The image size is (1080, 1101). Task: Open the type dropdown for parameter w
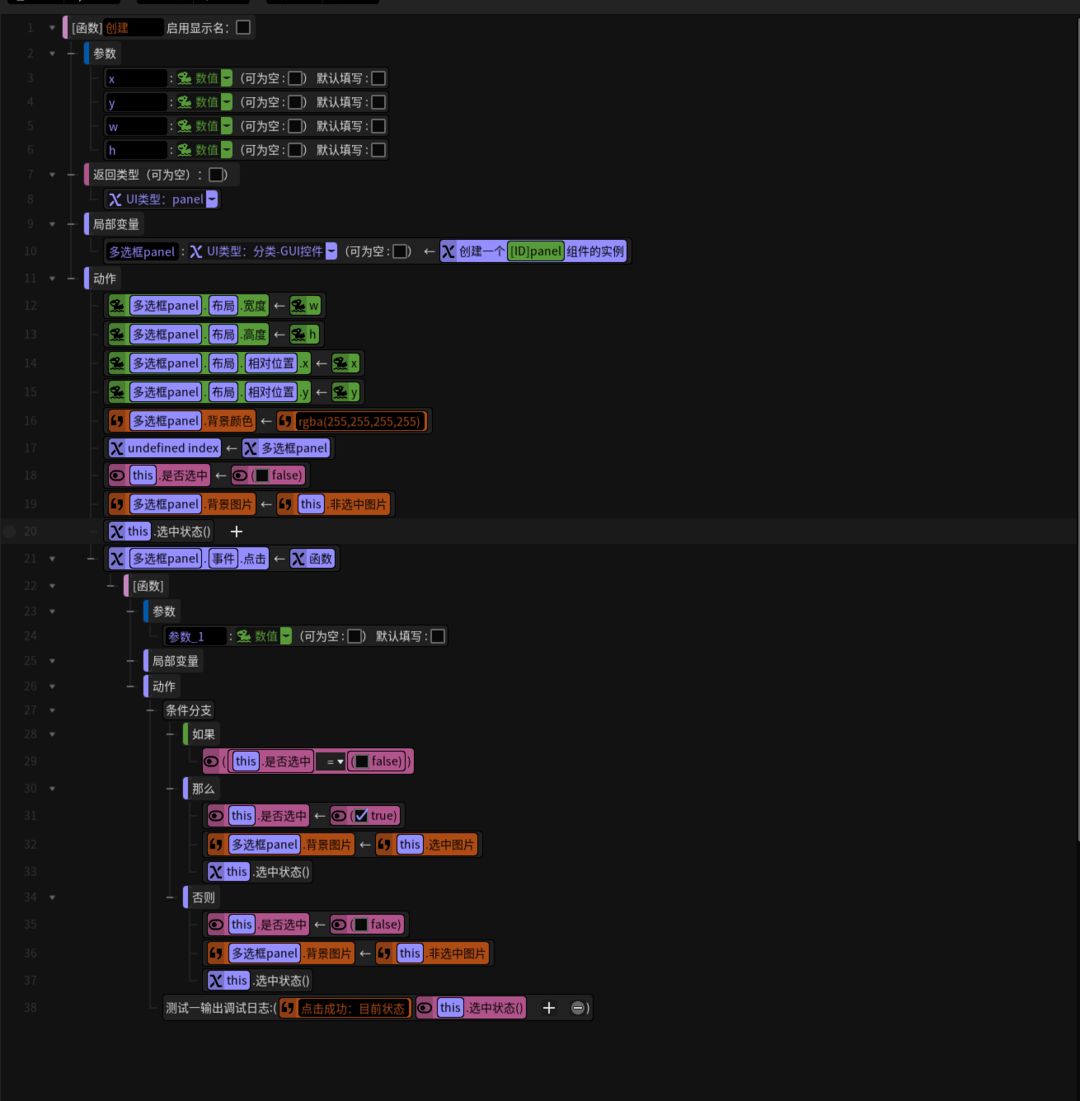pyautogui.click(x=227, y=126)
